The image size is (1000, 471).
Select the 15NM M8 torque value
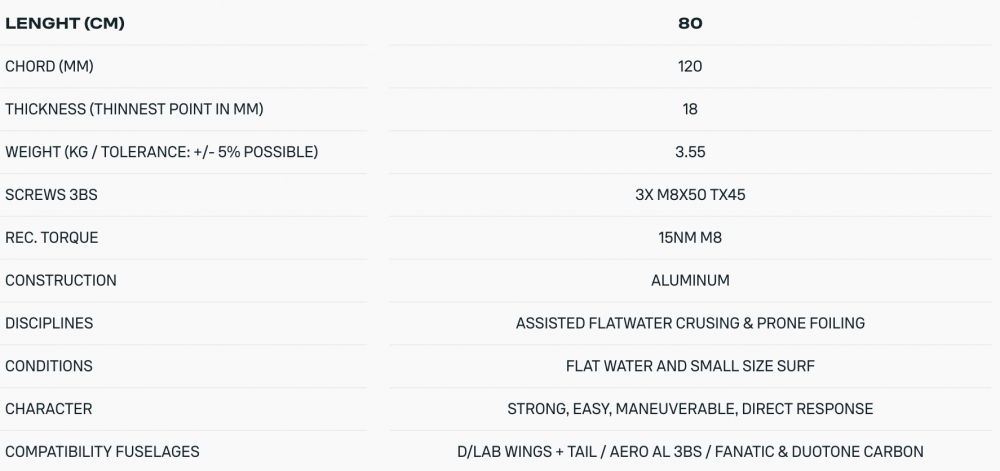pos(690,238)
